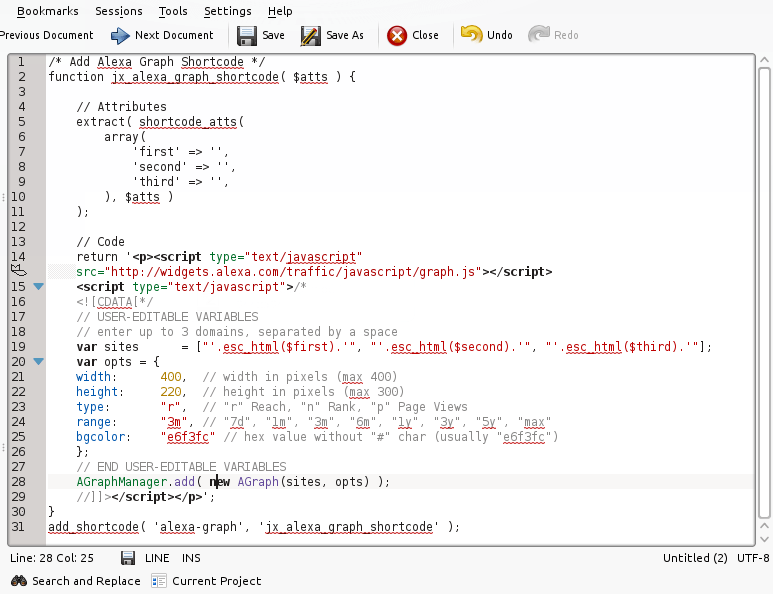Click AGraphManager on line 28
773x594 pixels.
click(x=122, y=482)
